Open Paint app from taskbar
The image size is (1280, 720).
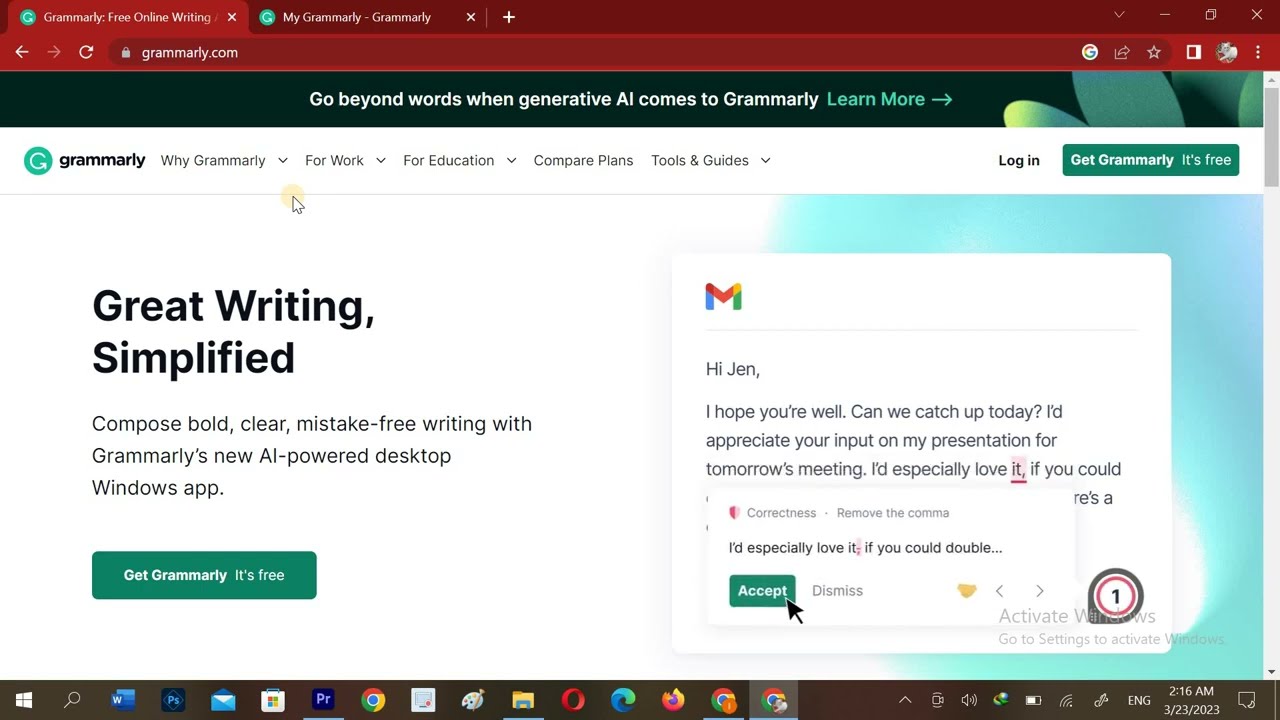[x=473, y=700]
